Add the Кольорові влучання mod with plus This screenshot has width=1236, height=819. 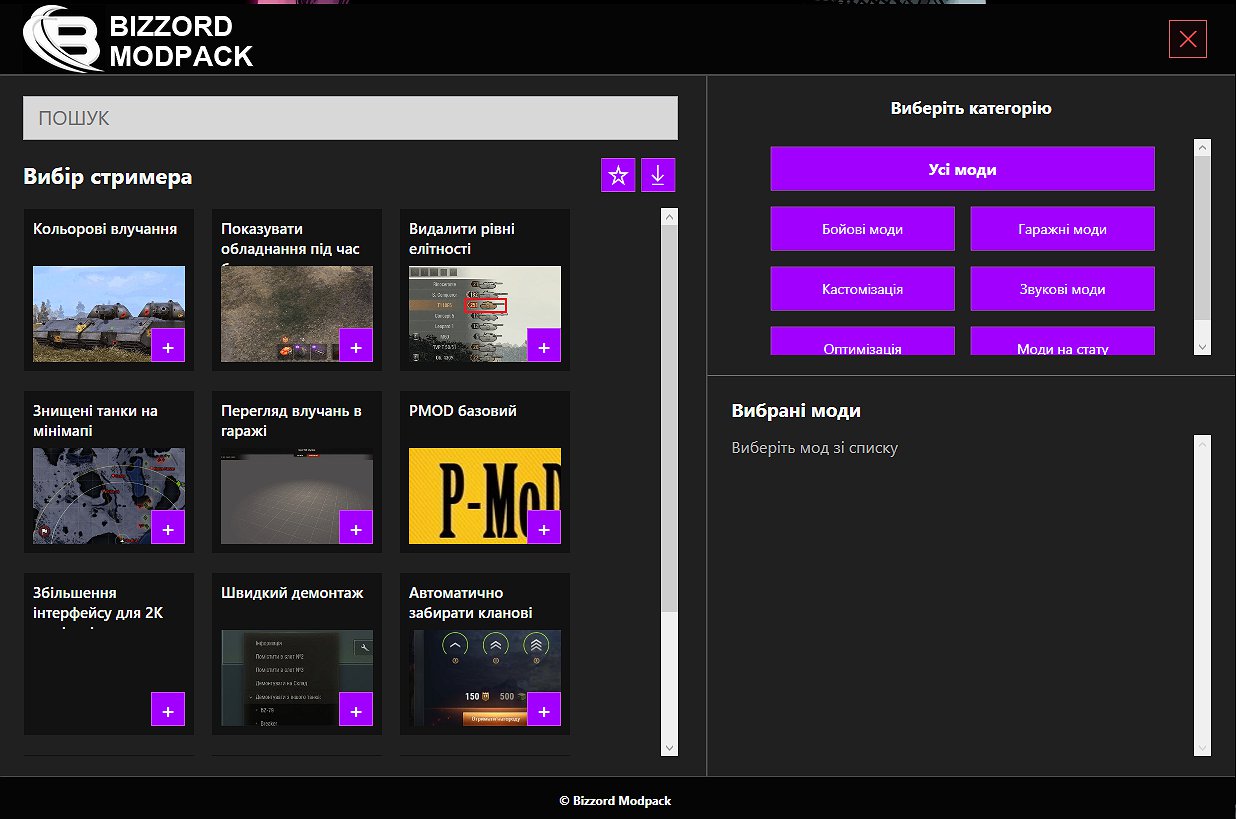coord(168,345)
